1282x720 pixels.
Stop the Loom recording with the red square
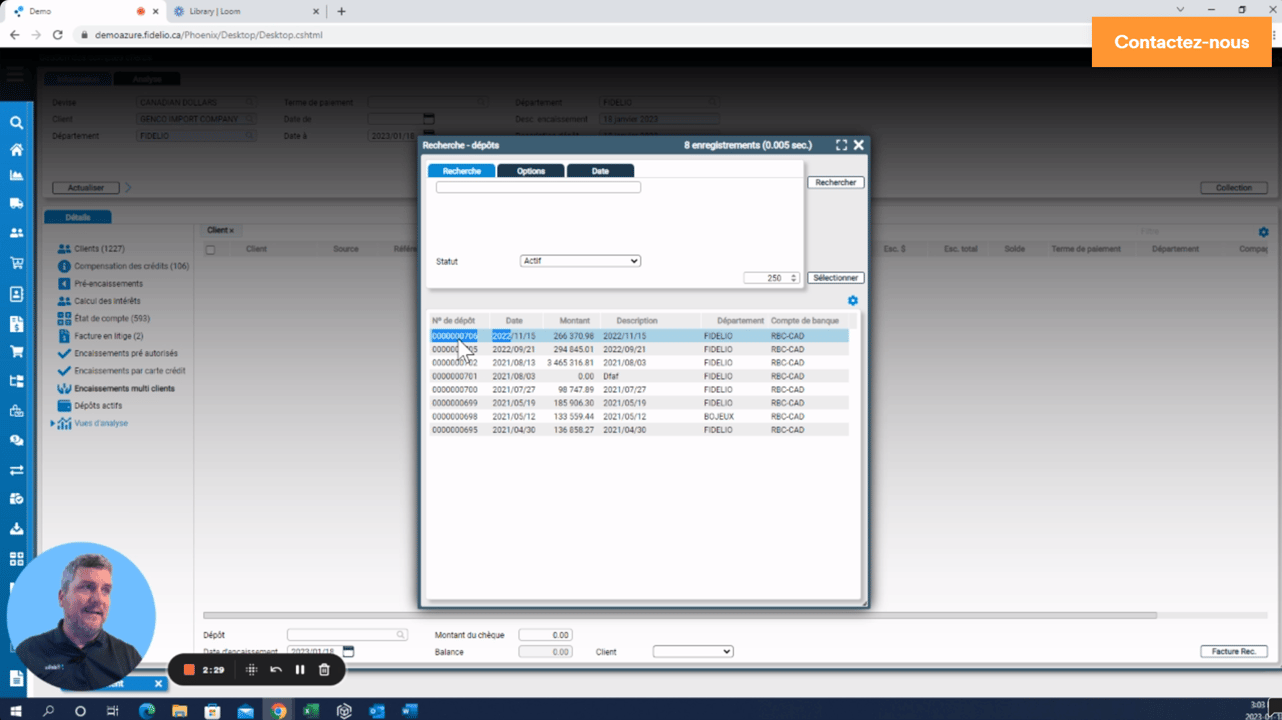click(188, 670)
